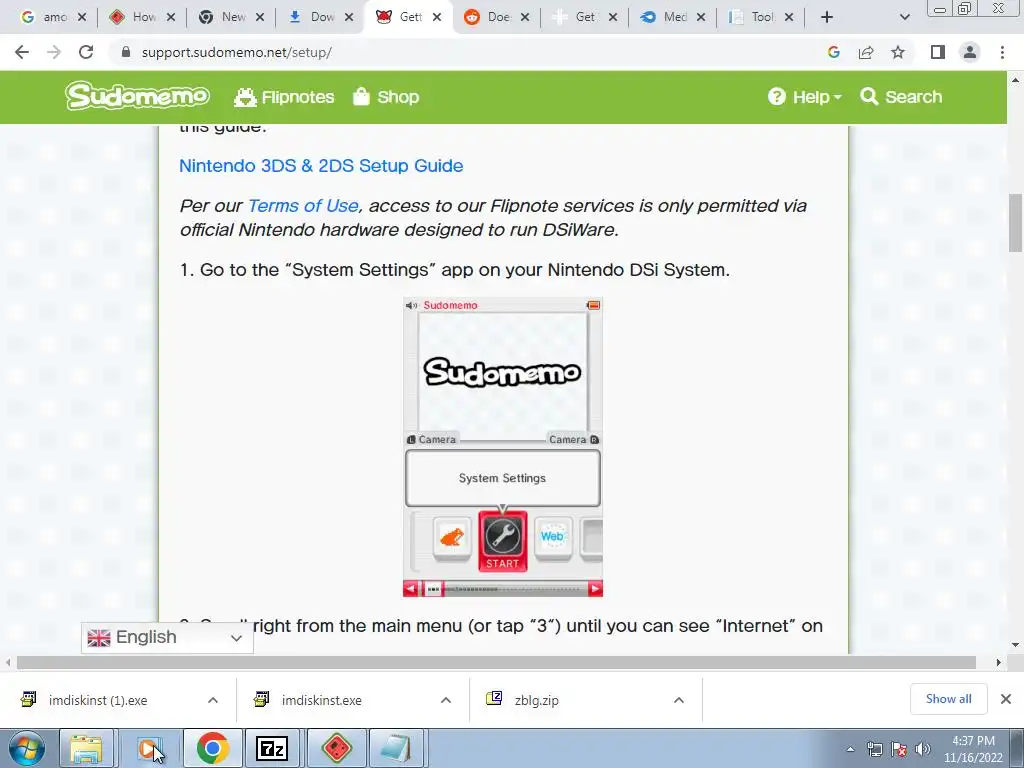This screenshot has height=768, width=1024.
Task: Open the notepad taskbar icon
Action: [x=396, y=748]
